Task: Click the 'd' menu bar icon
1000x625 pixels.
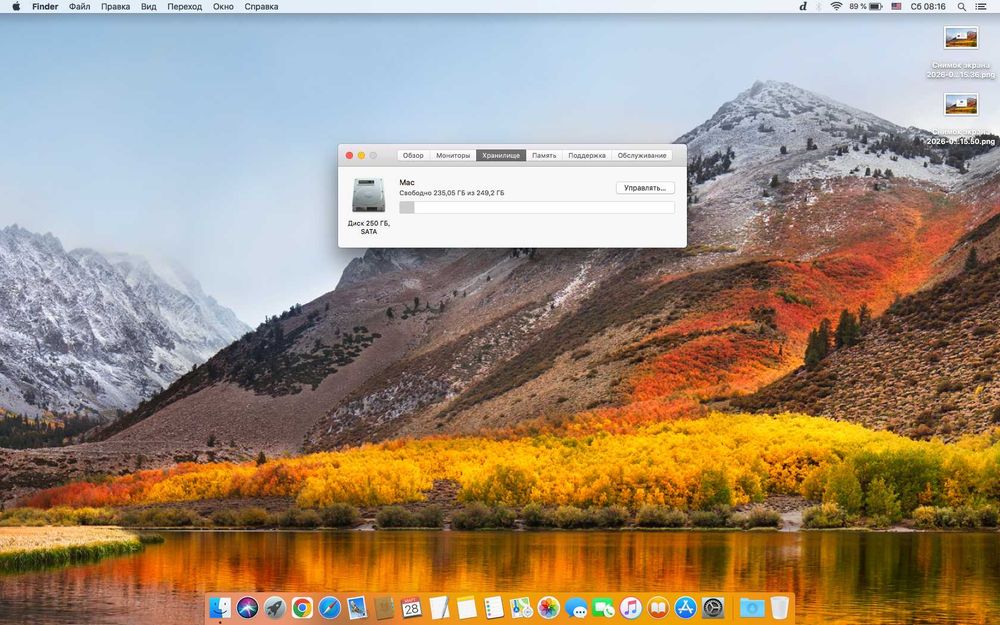Action: [x=803, y=6]
